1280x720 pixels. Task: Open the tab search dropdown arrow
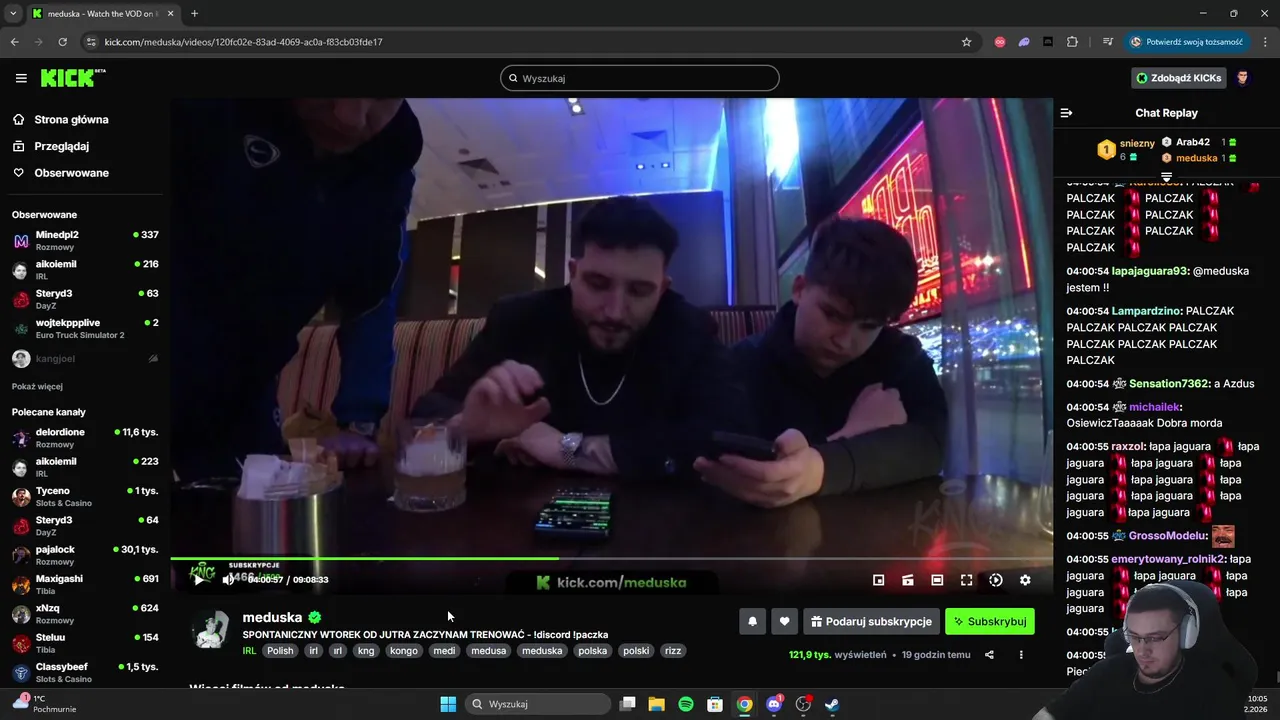click(x=13, y=13)
